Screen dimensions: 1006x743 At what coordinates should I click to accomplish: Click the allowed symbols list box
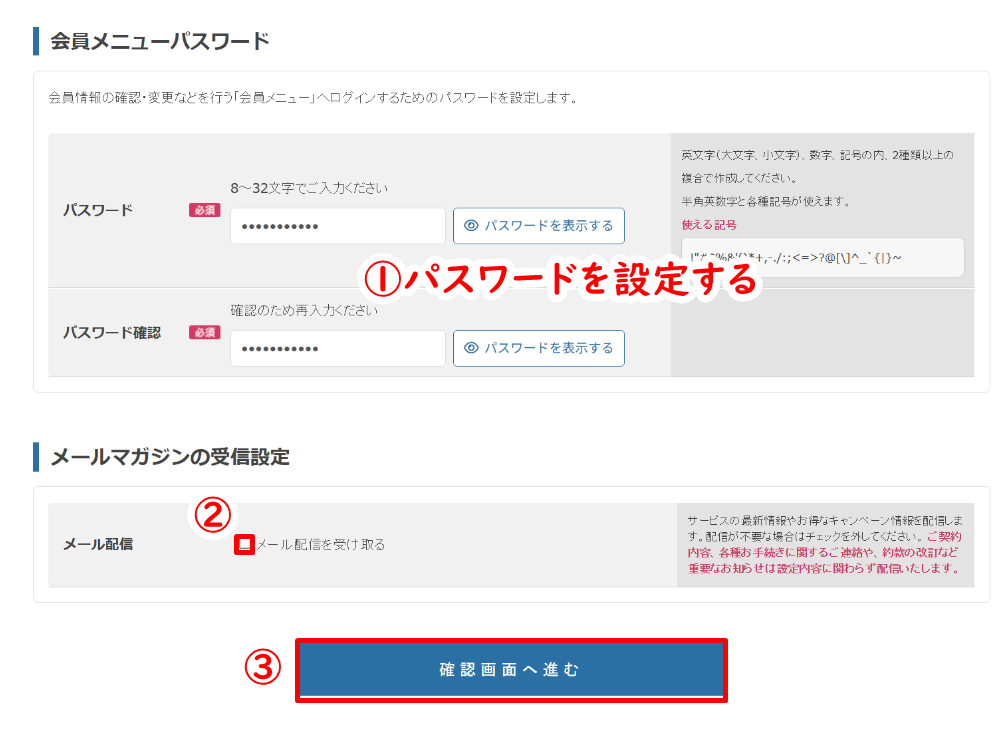[821, 257]
